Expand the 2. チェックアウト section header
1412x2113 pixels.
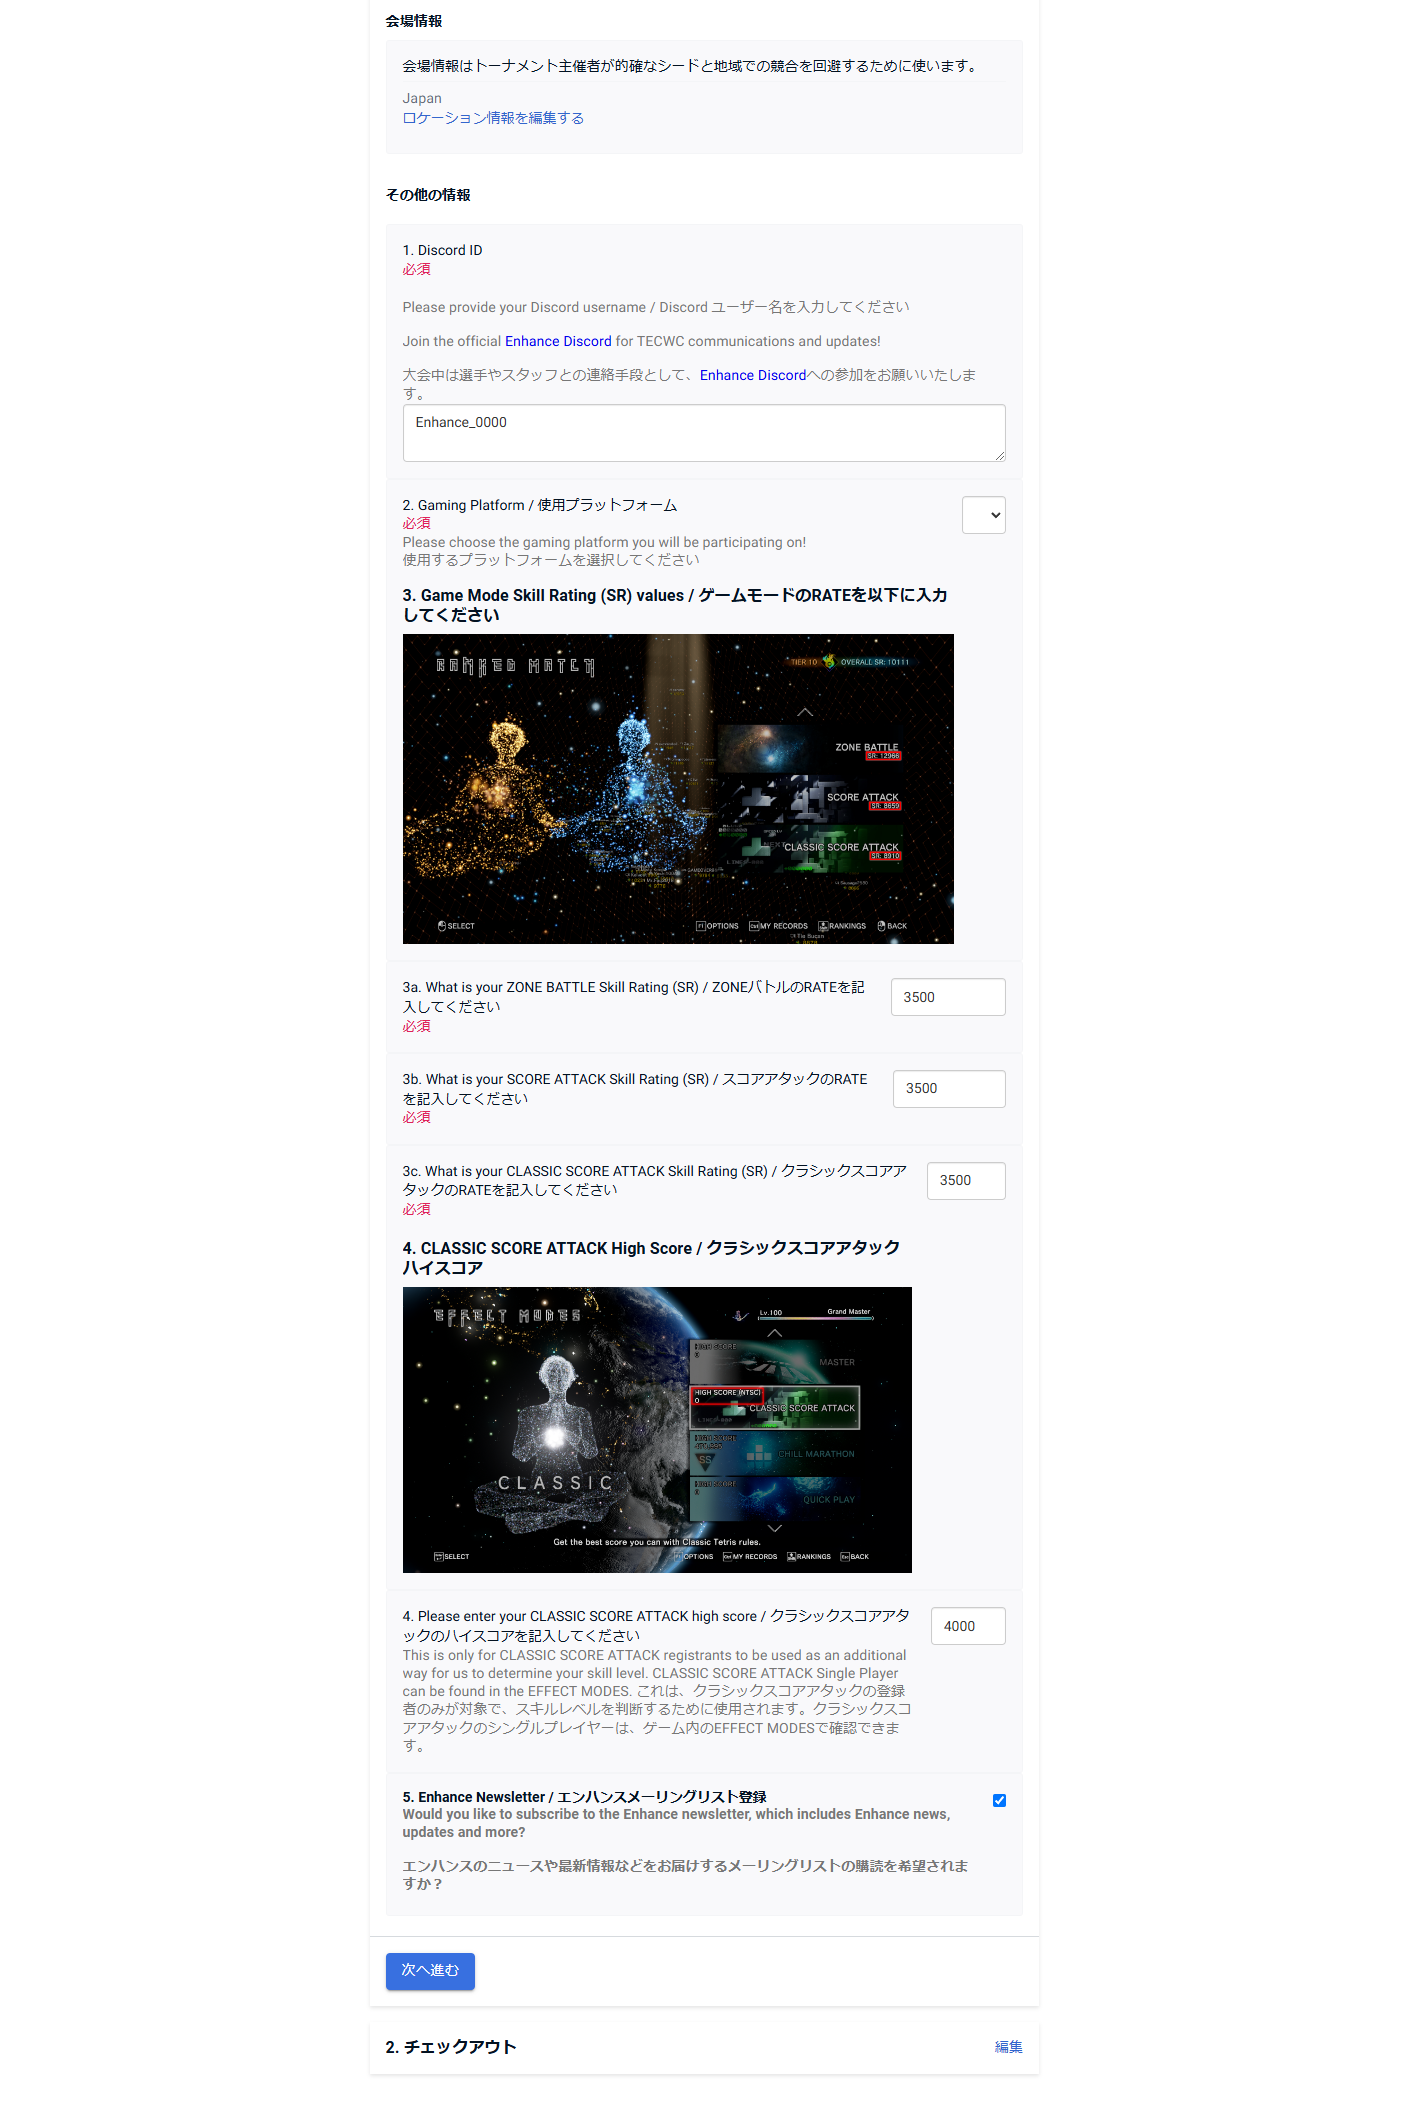coord(451,2047)
